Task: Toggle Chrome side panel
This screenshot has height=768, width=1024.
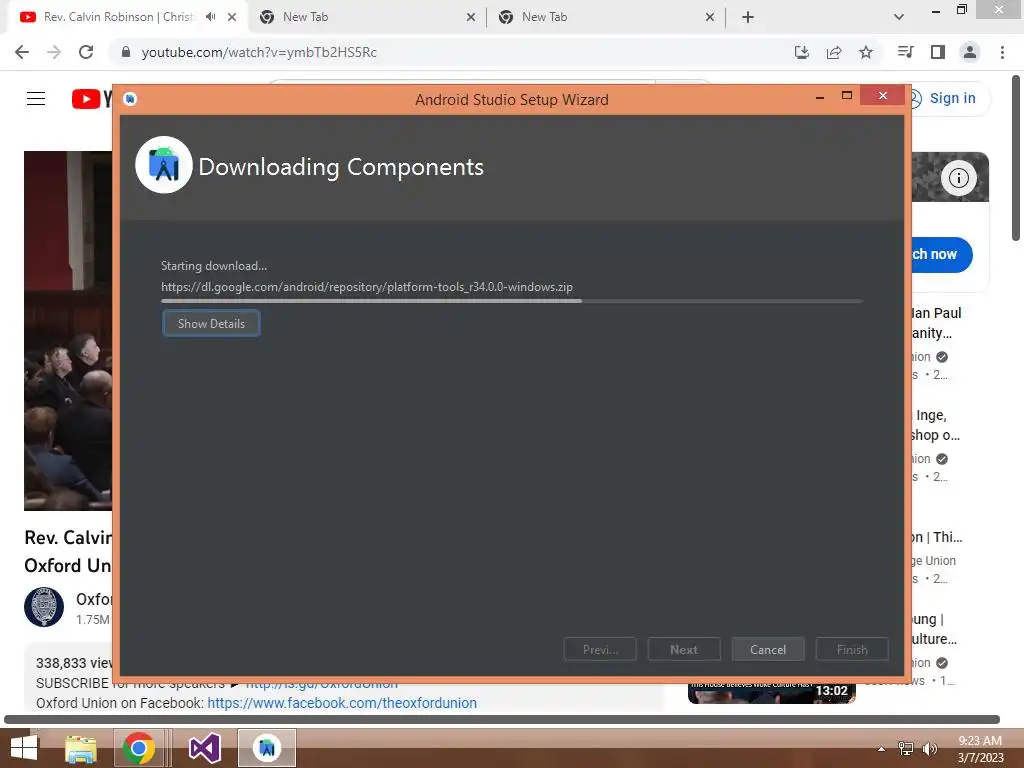Action: pyautogui.click(x=938, y=52)
